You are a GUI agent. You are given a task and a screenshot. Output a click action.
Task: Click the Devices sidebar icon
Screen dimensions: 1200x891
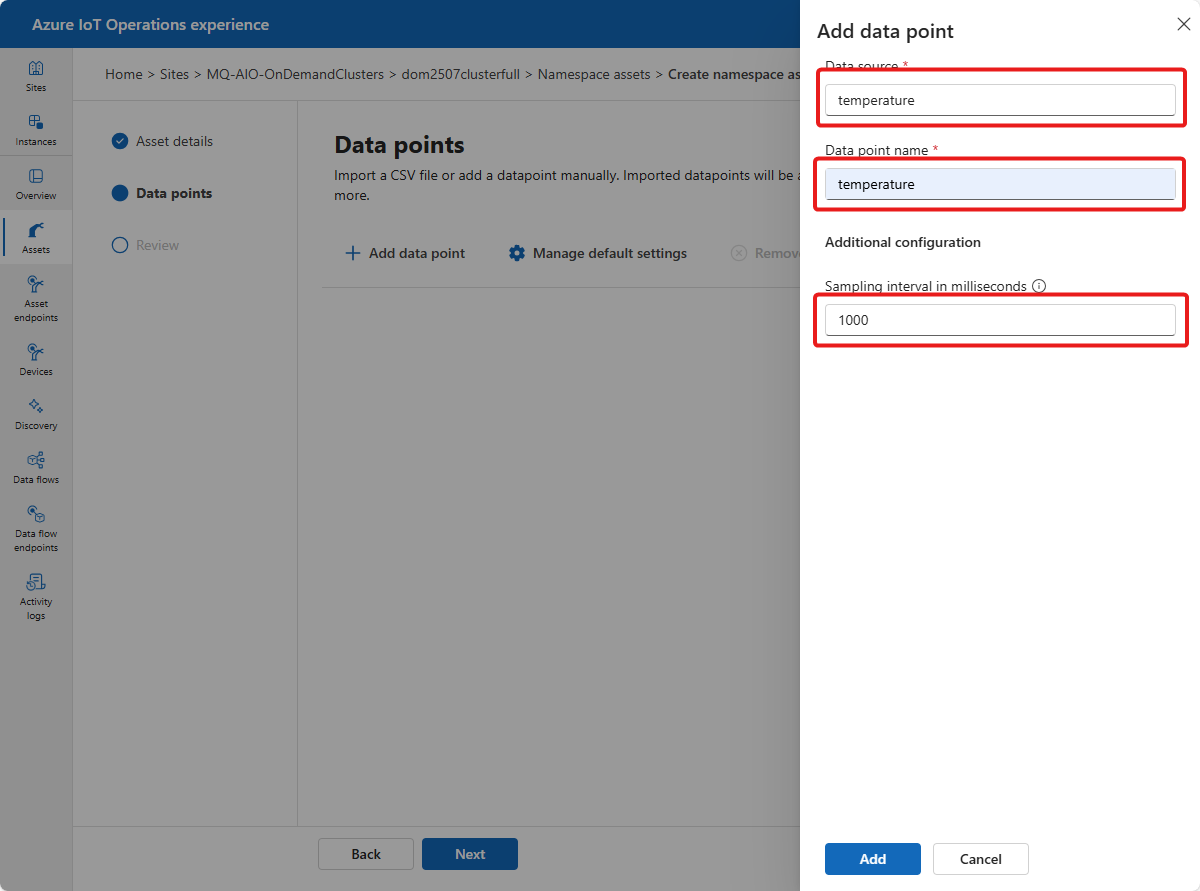36,360
